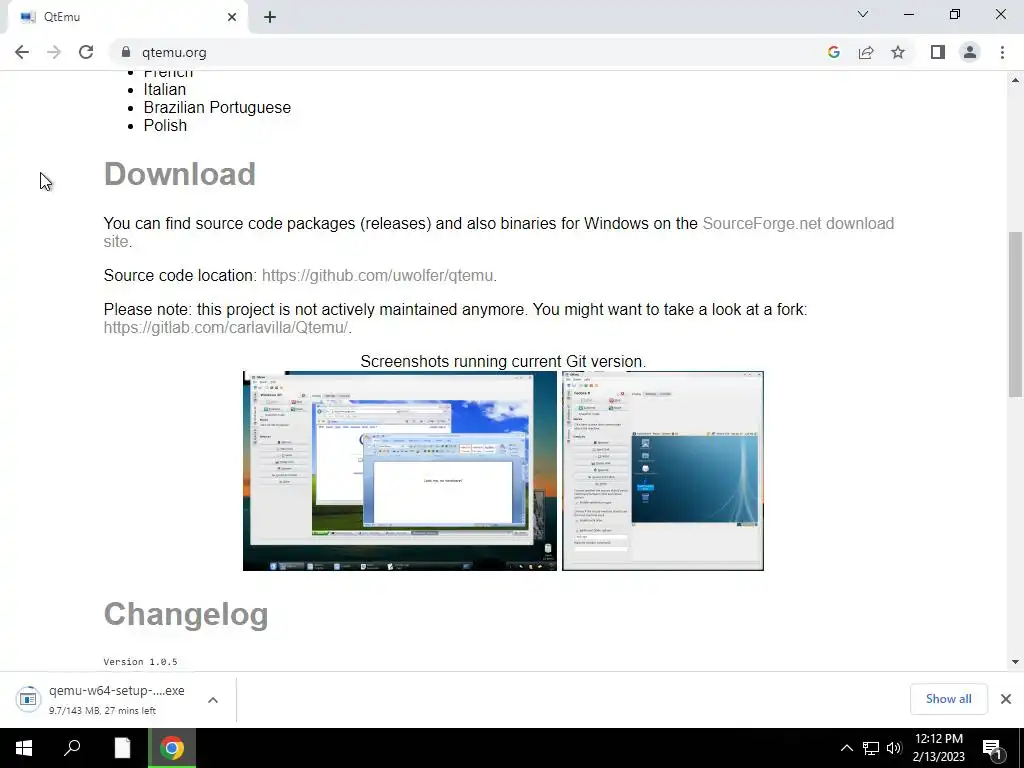1024x768 pixels.
Task: Click the scrollbar down arrow
Action: pos(1015,662)
